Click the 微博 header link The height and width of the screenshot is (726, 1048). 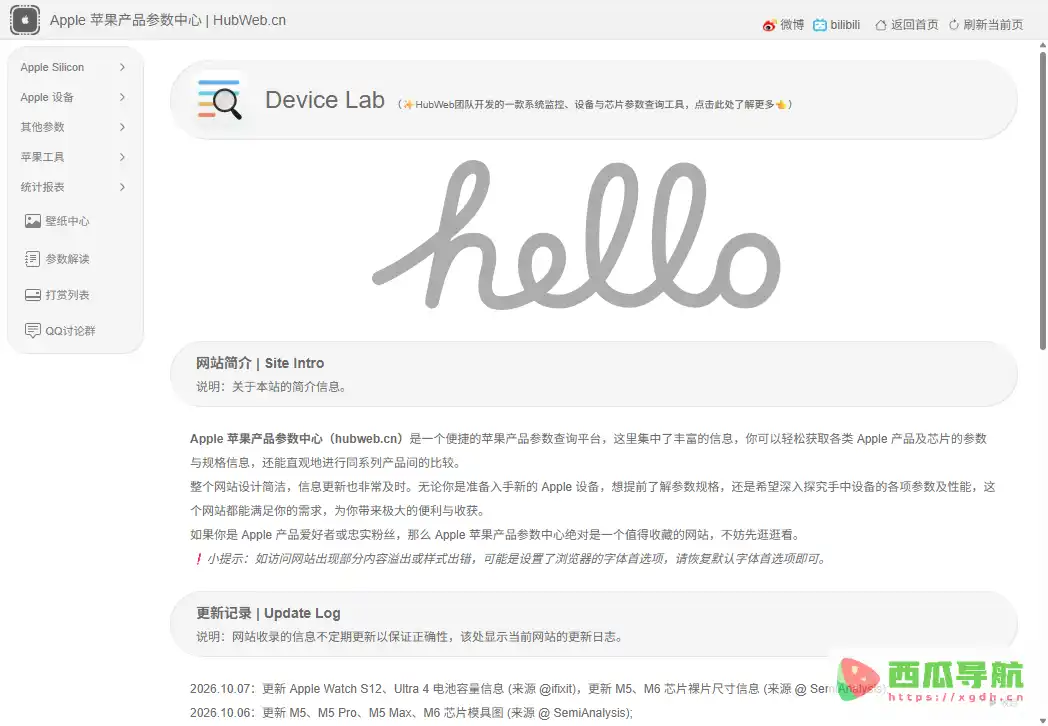792,25
